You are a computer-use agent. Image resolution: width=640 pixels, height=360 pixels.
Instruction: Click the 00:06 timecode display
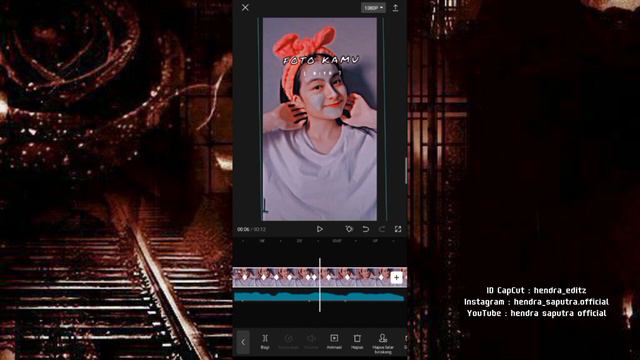[243, 229]
